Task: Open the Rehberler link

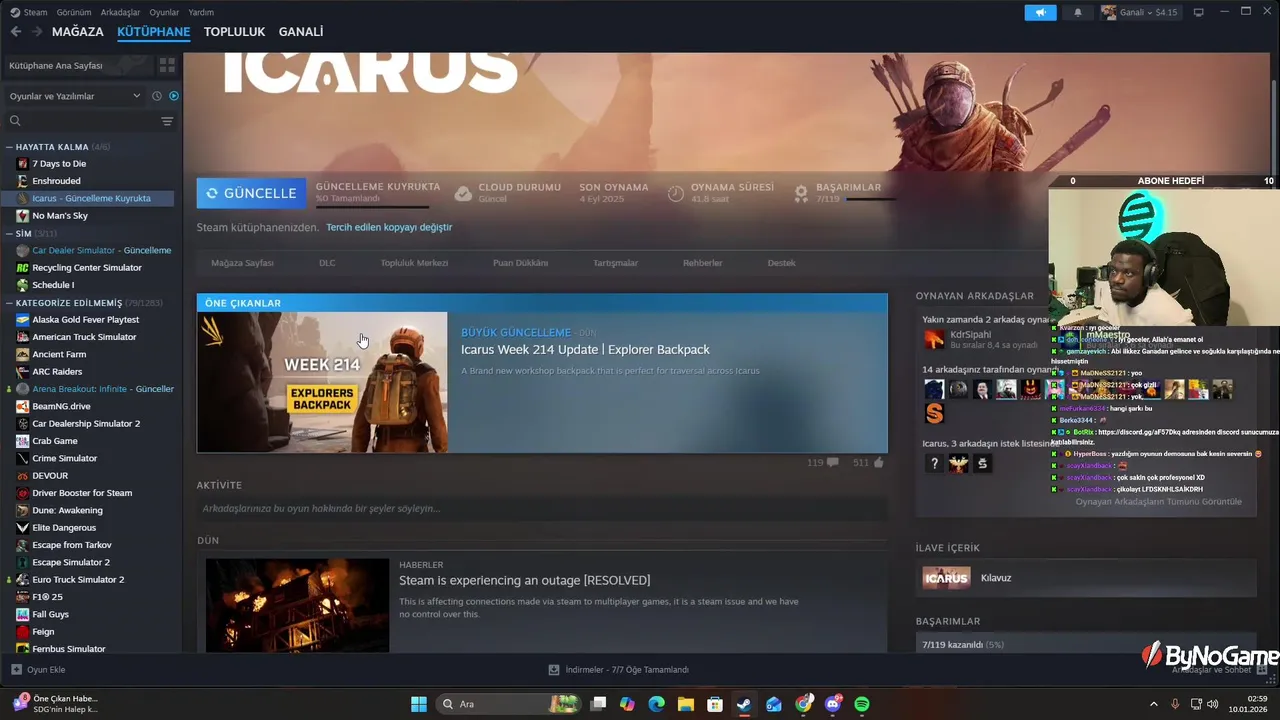Action: point(702,263)
